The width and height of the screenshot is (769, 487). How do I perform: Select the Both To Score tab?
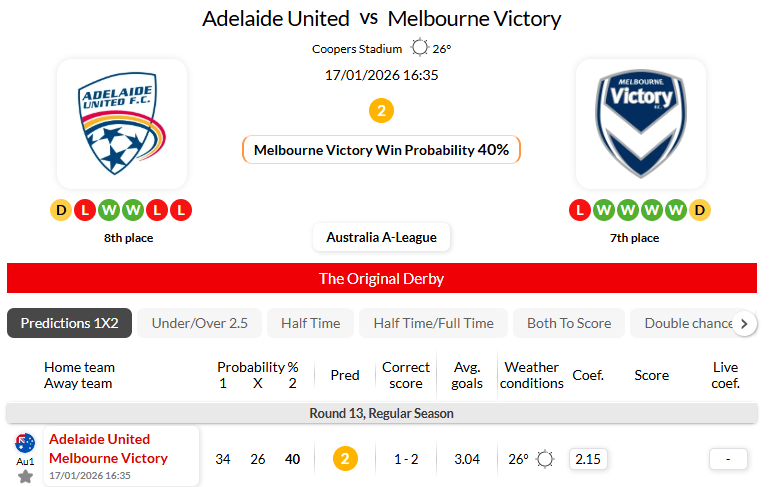click(x=569, y=323)
